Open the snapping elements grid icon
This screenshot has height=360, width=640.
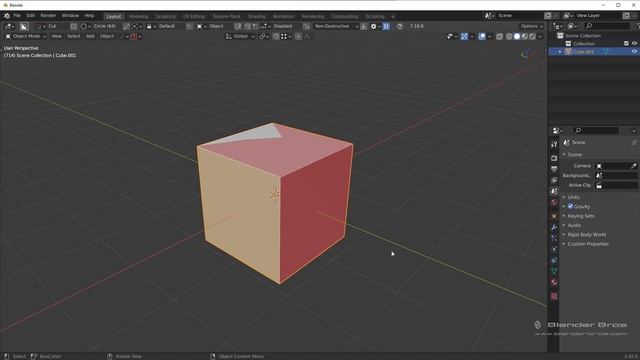pos(285,36)
